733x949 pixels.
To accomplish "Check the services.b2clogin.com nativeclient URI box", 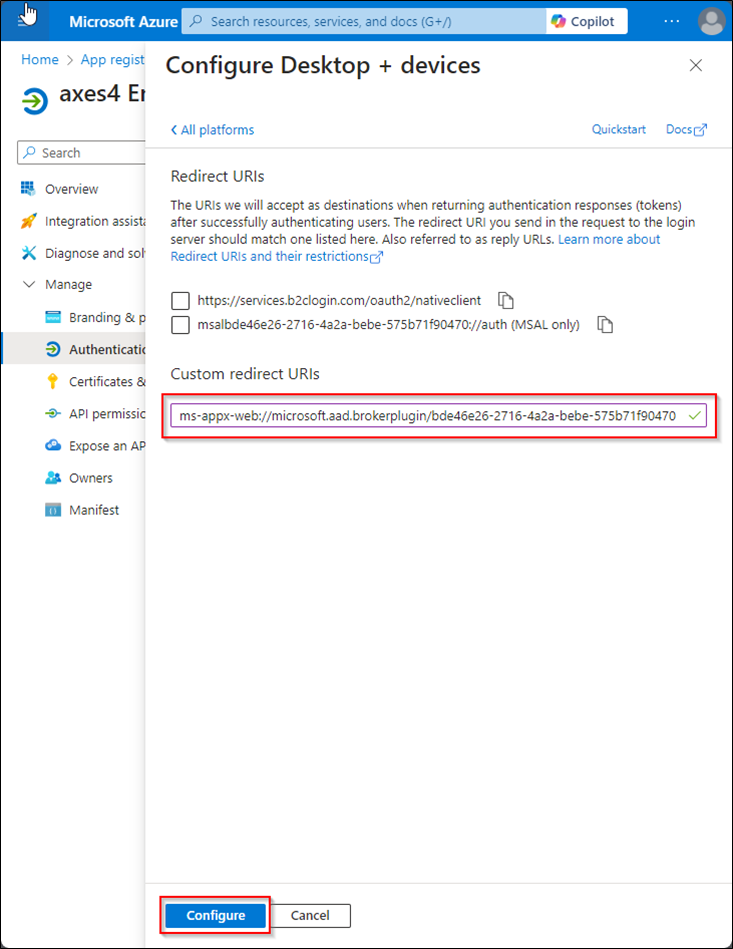I will click(x=180, y=300).
